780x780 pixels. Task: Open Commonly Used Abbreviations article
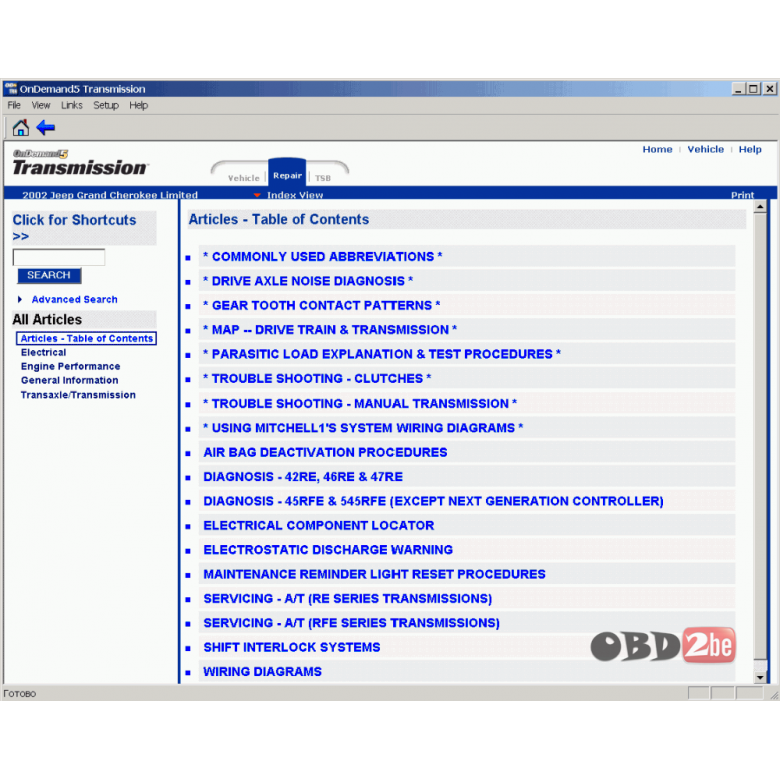(x=322, y=257)
